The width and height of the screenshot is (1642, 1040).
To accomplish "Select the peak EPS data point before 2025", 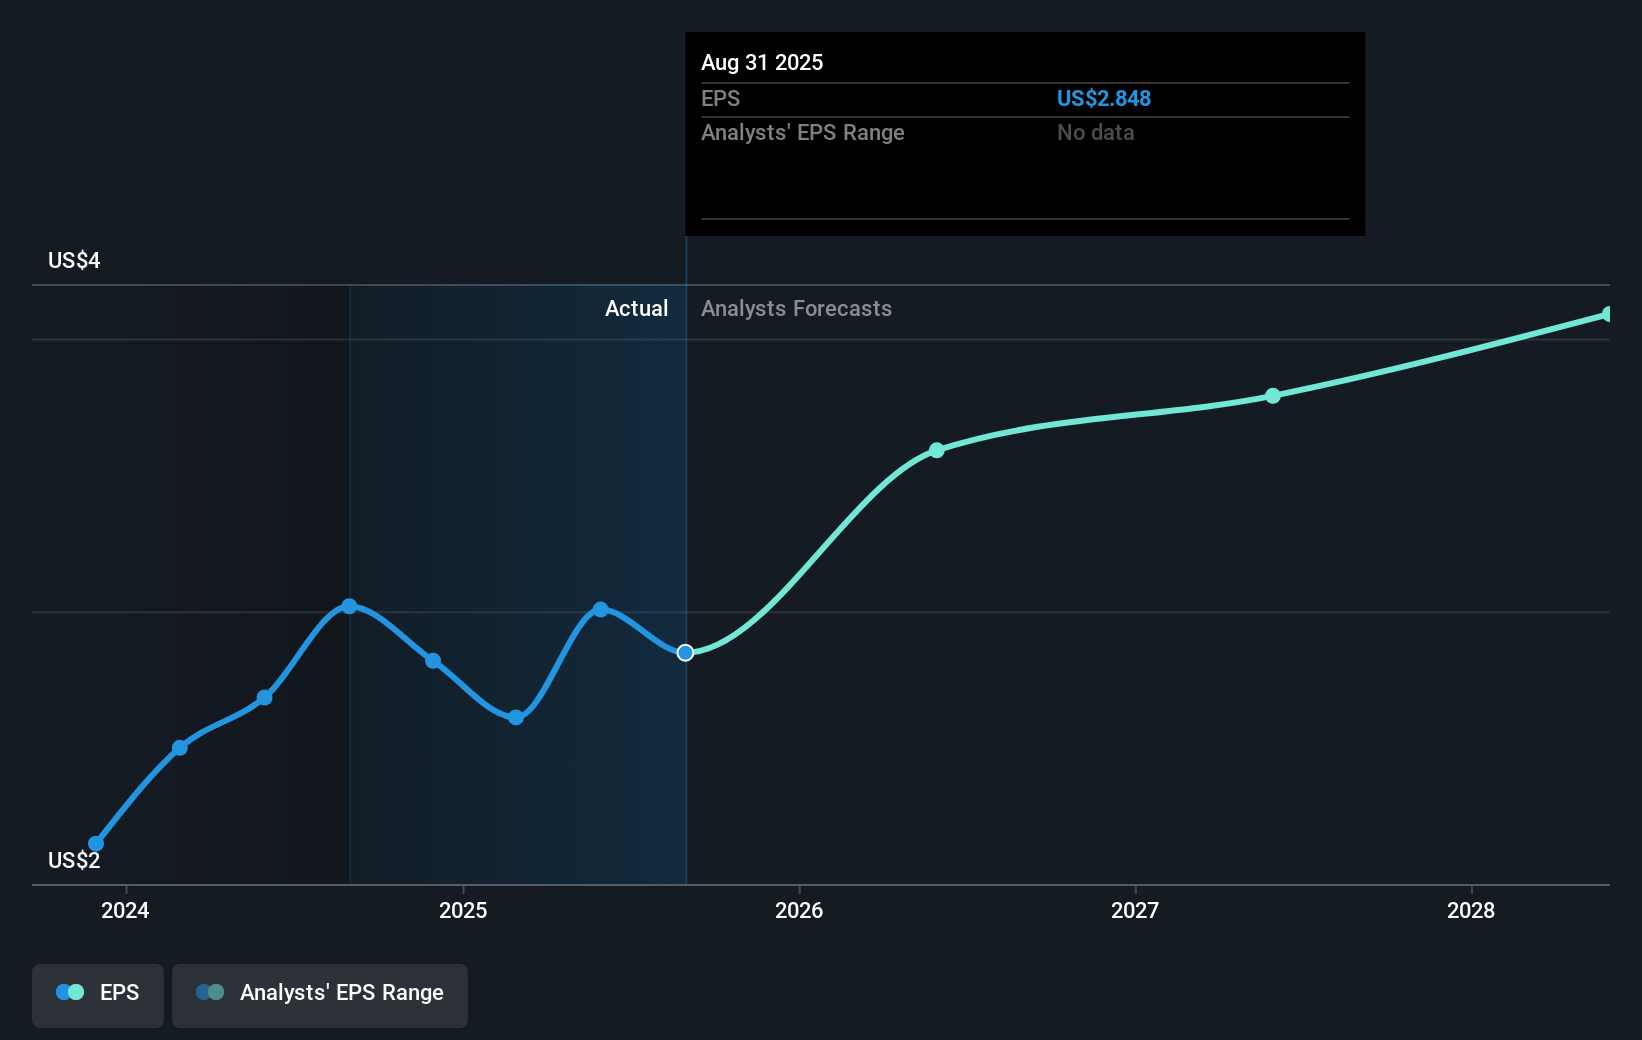I will point(348,605).
